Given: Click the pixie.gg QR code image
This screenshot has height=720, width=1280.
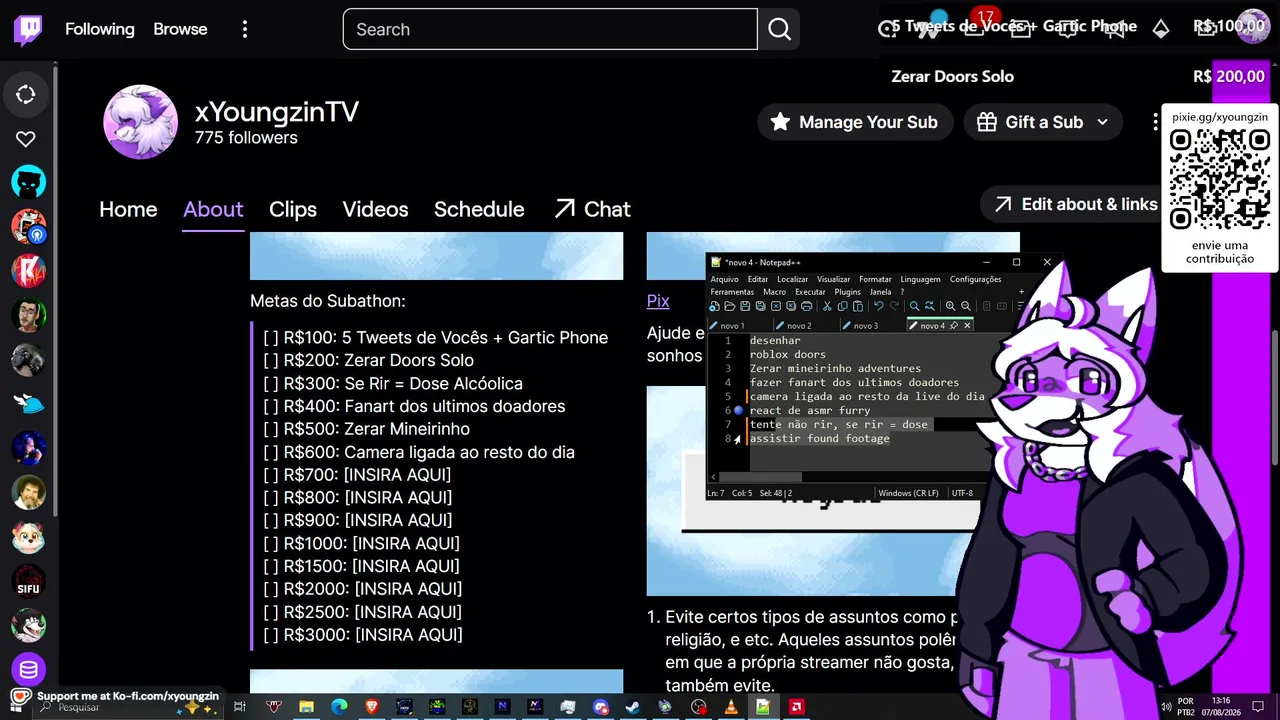Looking at the screenshot, I should 1220,180.
